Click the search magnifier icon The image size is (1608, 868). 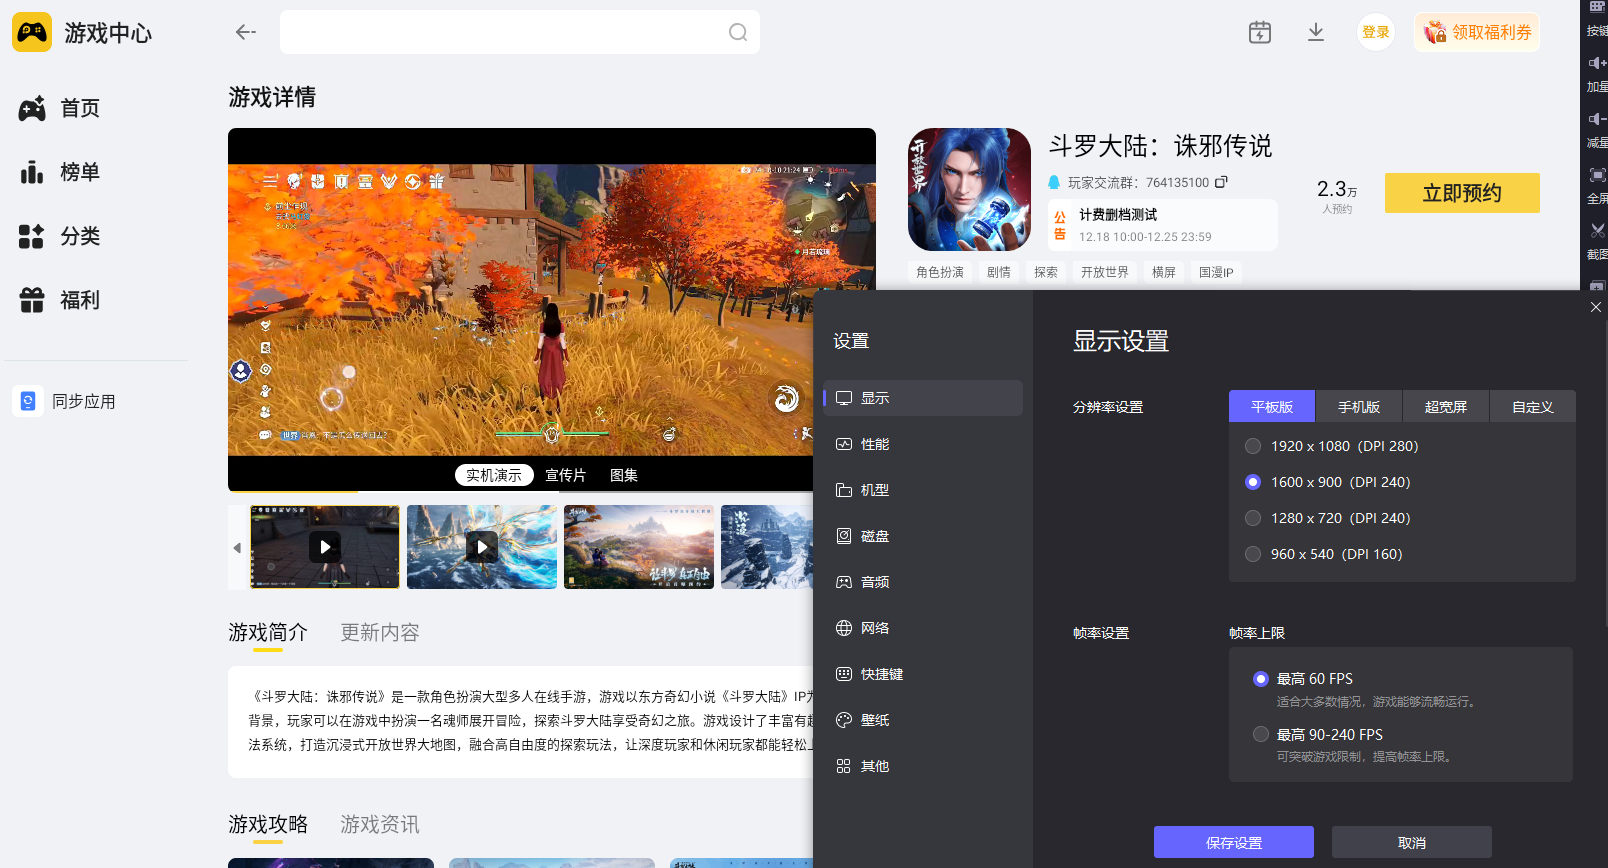[x=738, y=33]
